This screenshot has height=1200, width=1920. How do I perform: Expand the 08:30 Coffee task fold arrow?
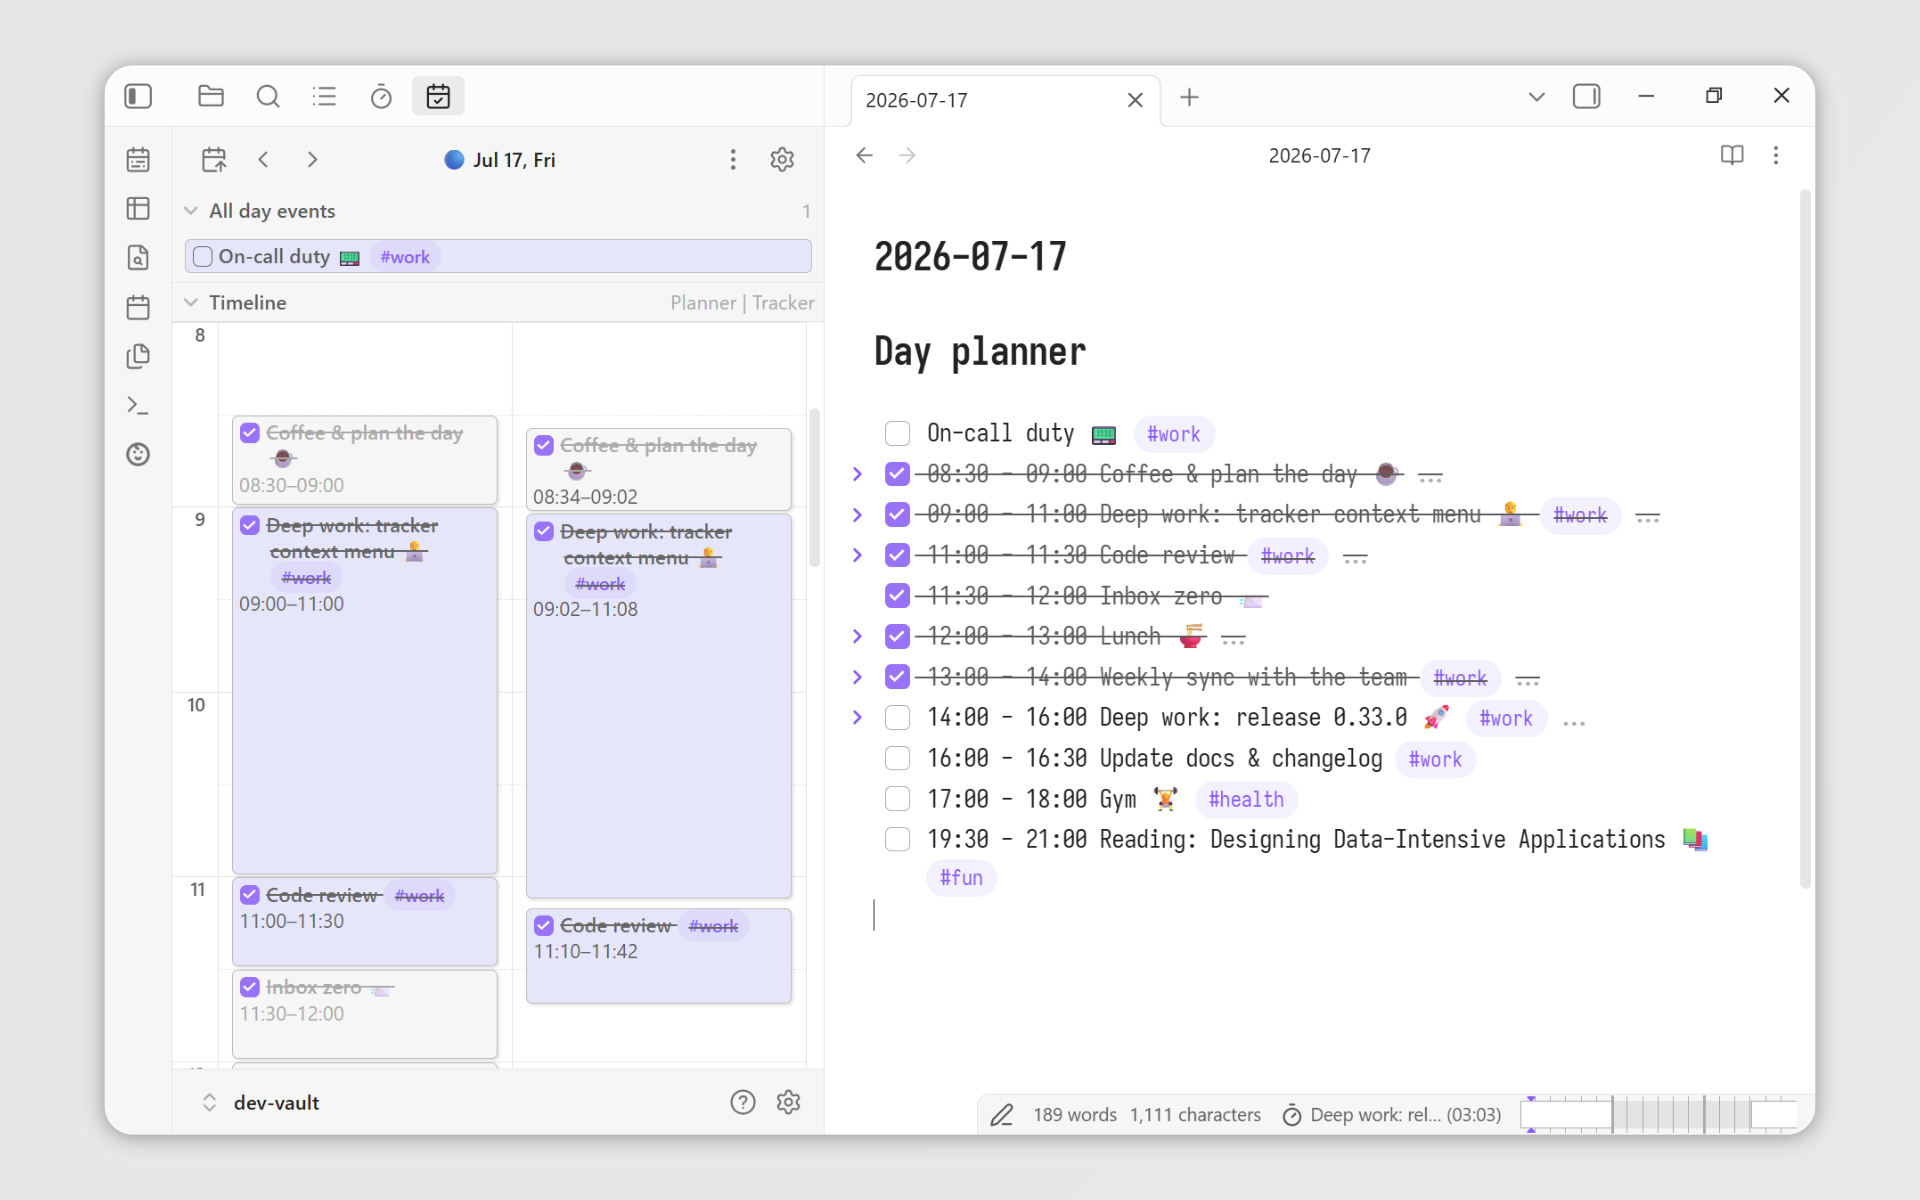[857, 474]
